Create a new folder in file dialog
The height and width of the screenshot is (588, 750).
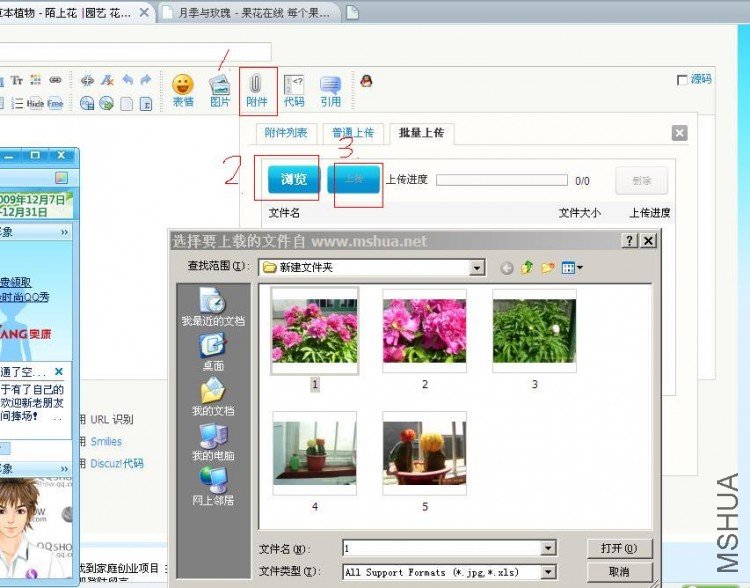(547, 267)
